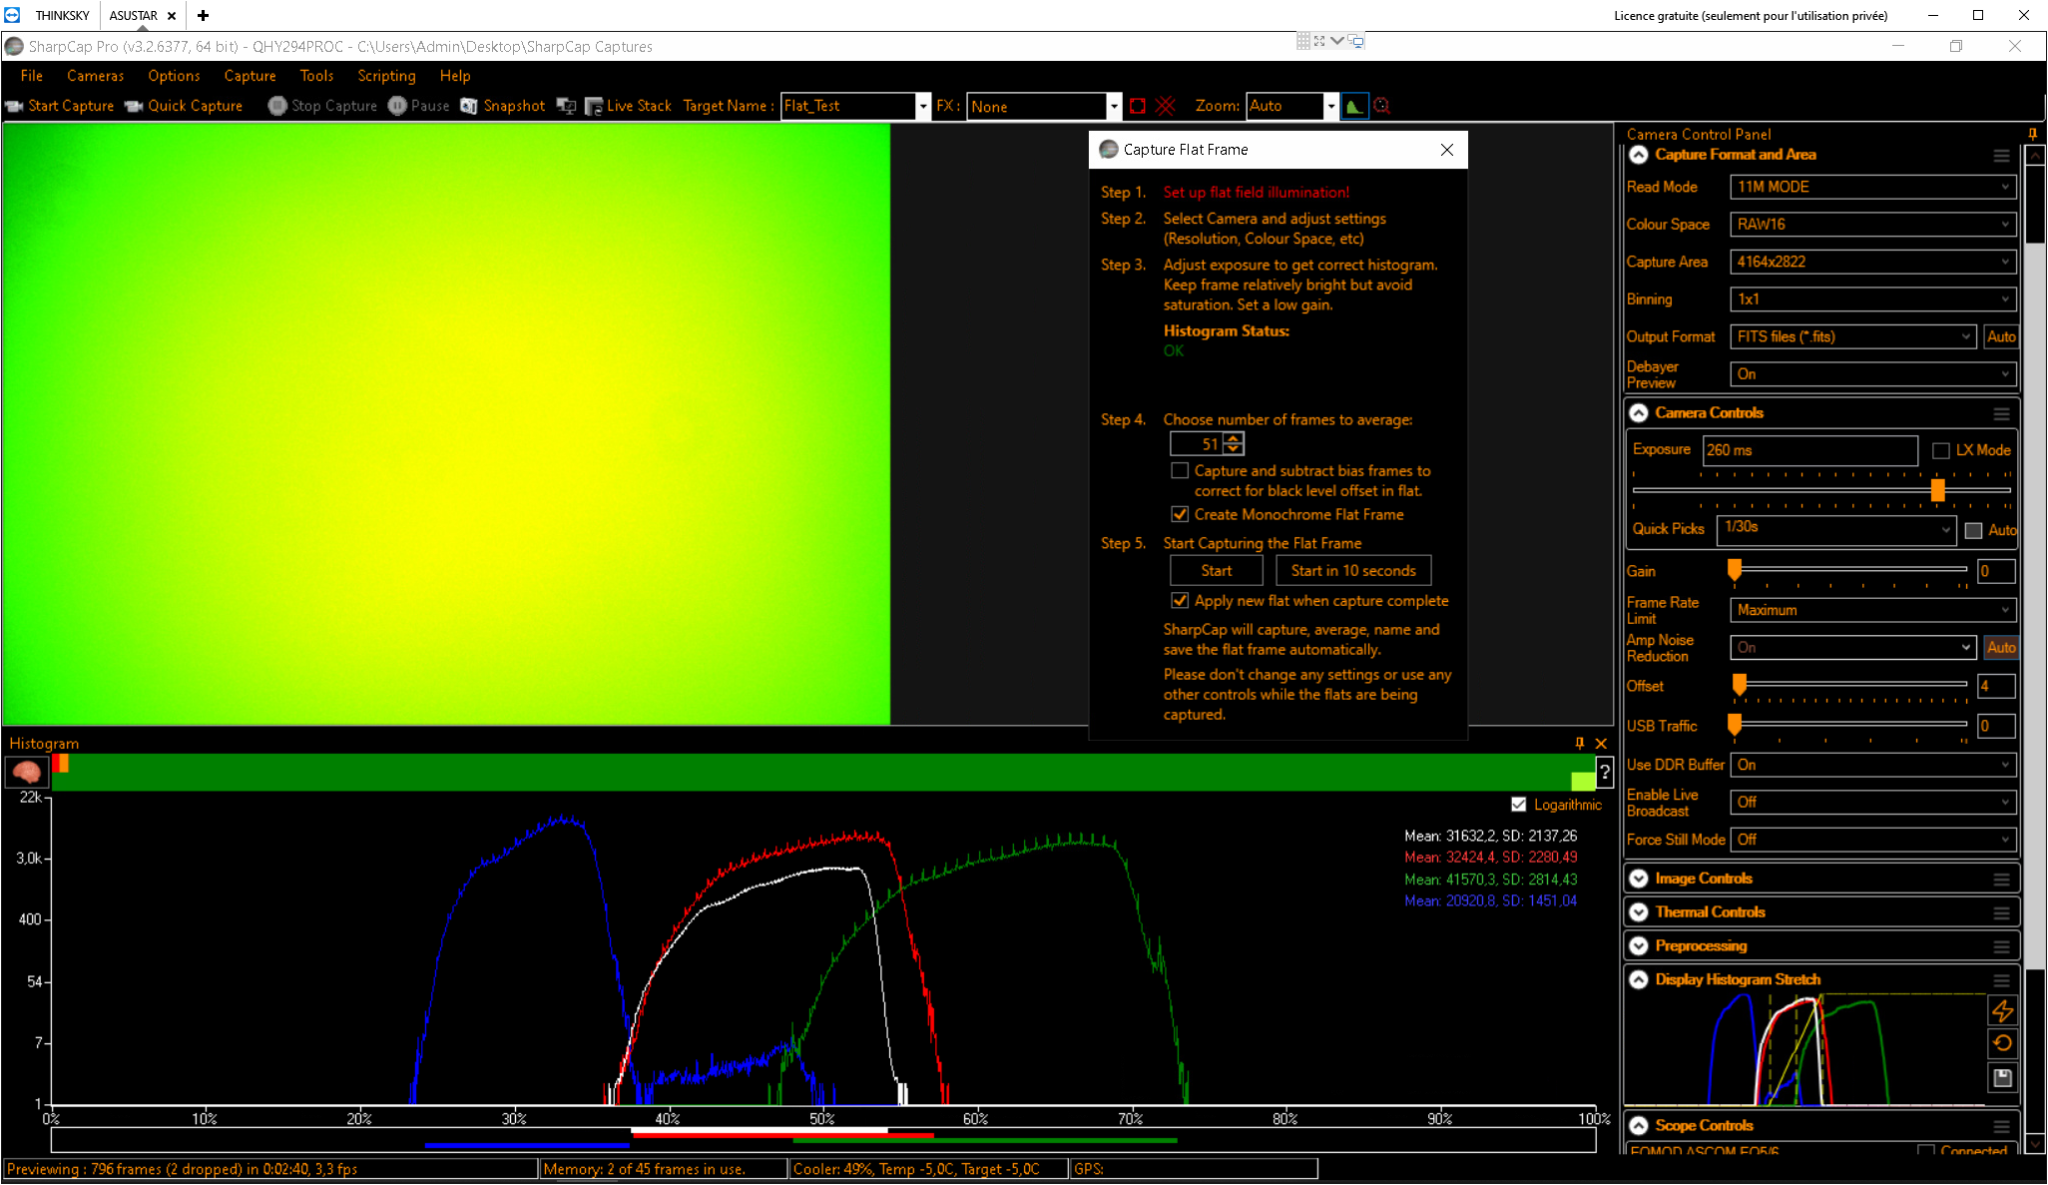Toggle Apply new flat when capture complete
This screenshot has width=2048, height=1185.
click(1180, 601)
